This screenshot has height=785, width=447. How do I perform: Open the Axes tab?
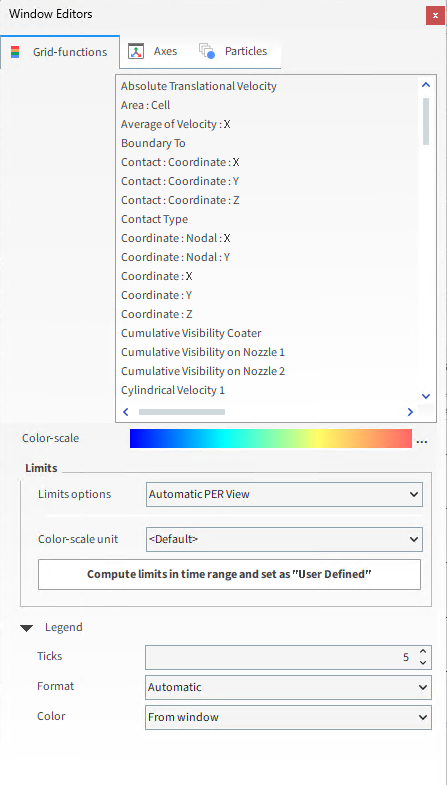(x=153, y=51)
